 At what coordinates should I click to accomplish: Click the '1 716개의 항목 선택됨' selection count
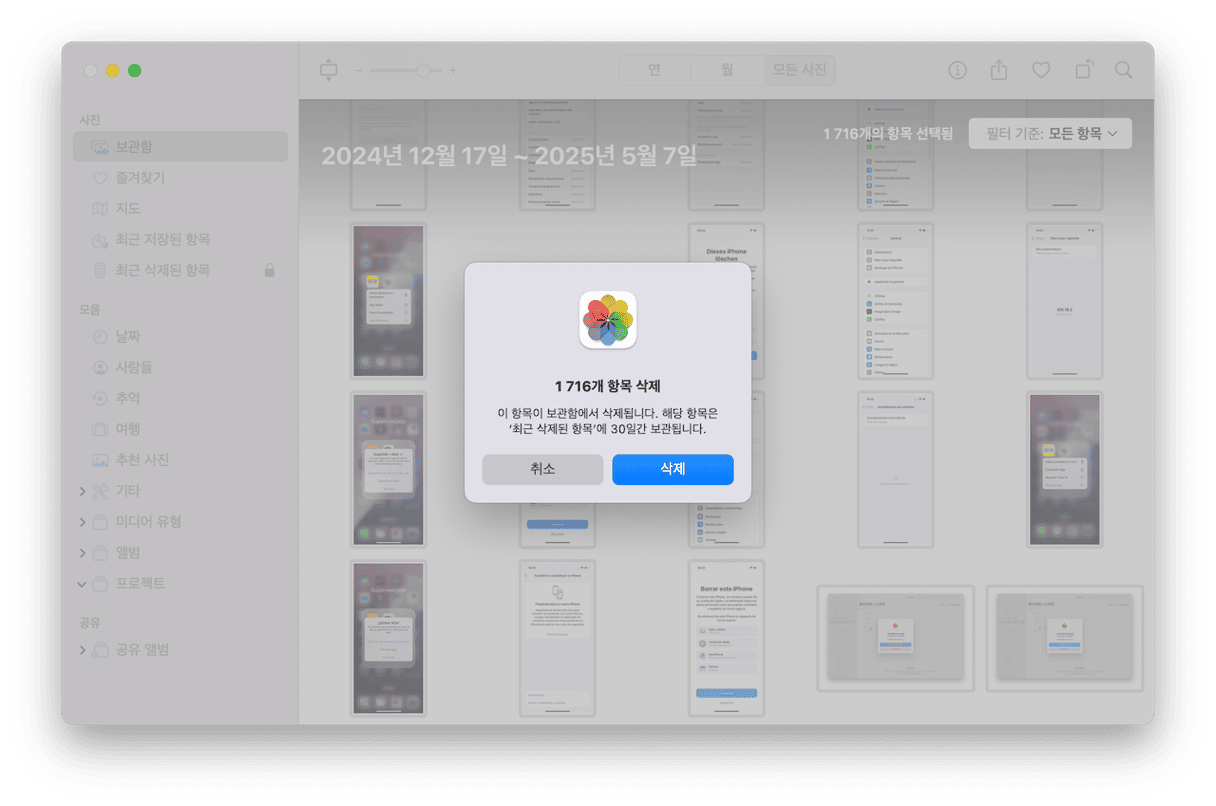[888, 133]
